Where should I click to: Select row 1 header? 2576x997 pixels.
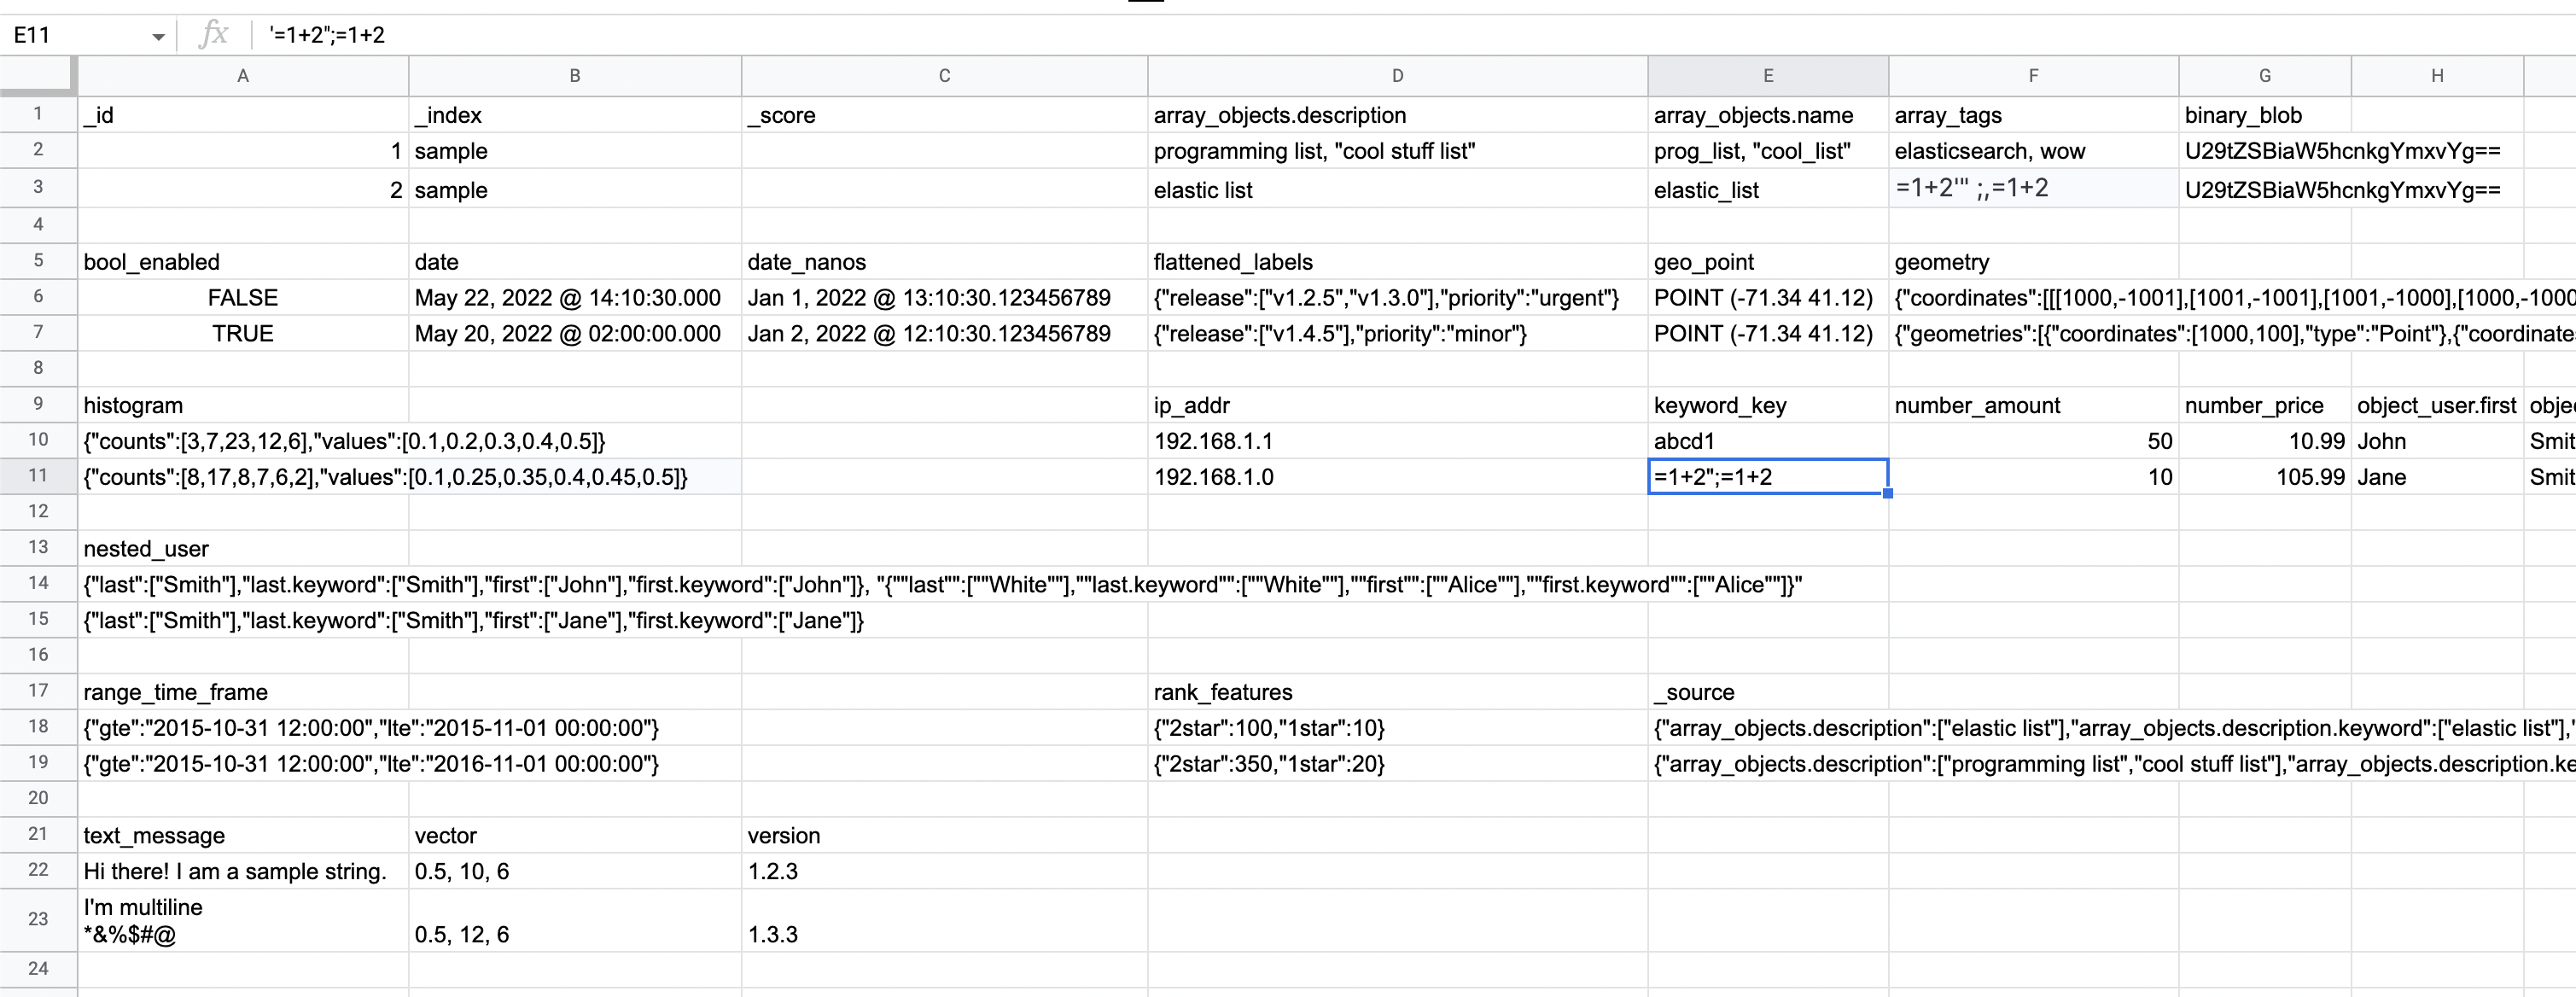(38, 114)
